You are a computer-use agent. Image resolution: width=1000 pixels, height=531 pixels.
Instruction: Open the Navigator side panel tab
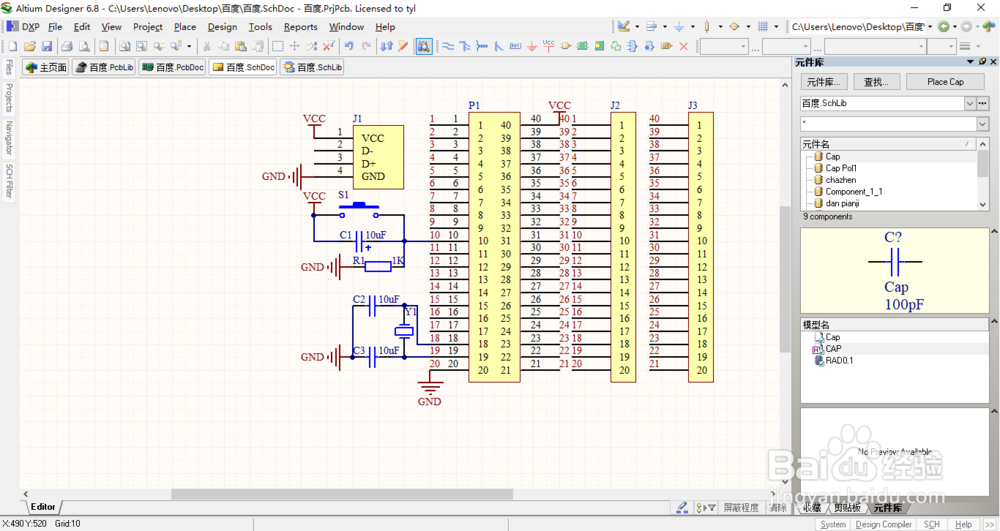click(8, 138)
